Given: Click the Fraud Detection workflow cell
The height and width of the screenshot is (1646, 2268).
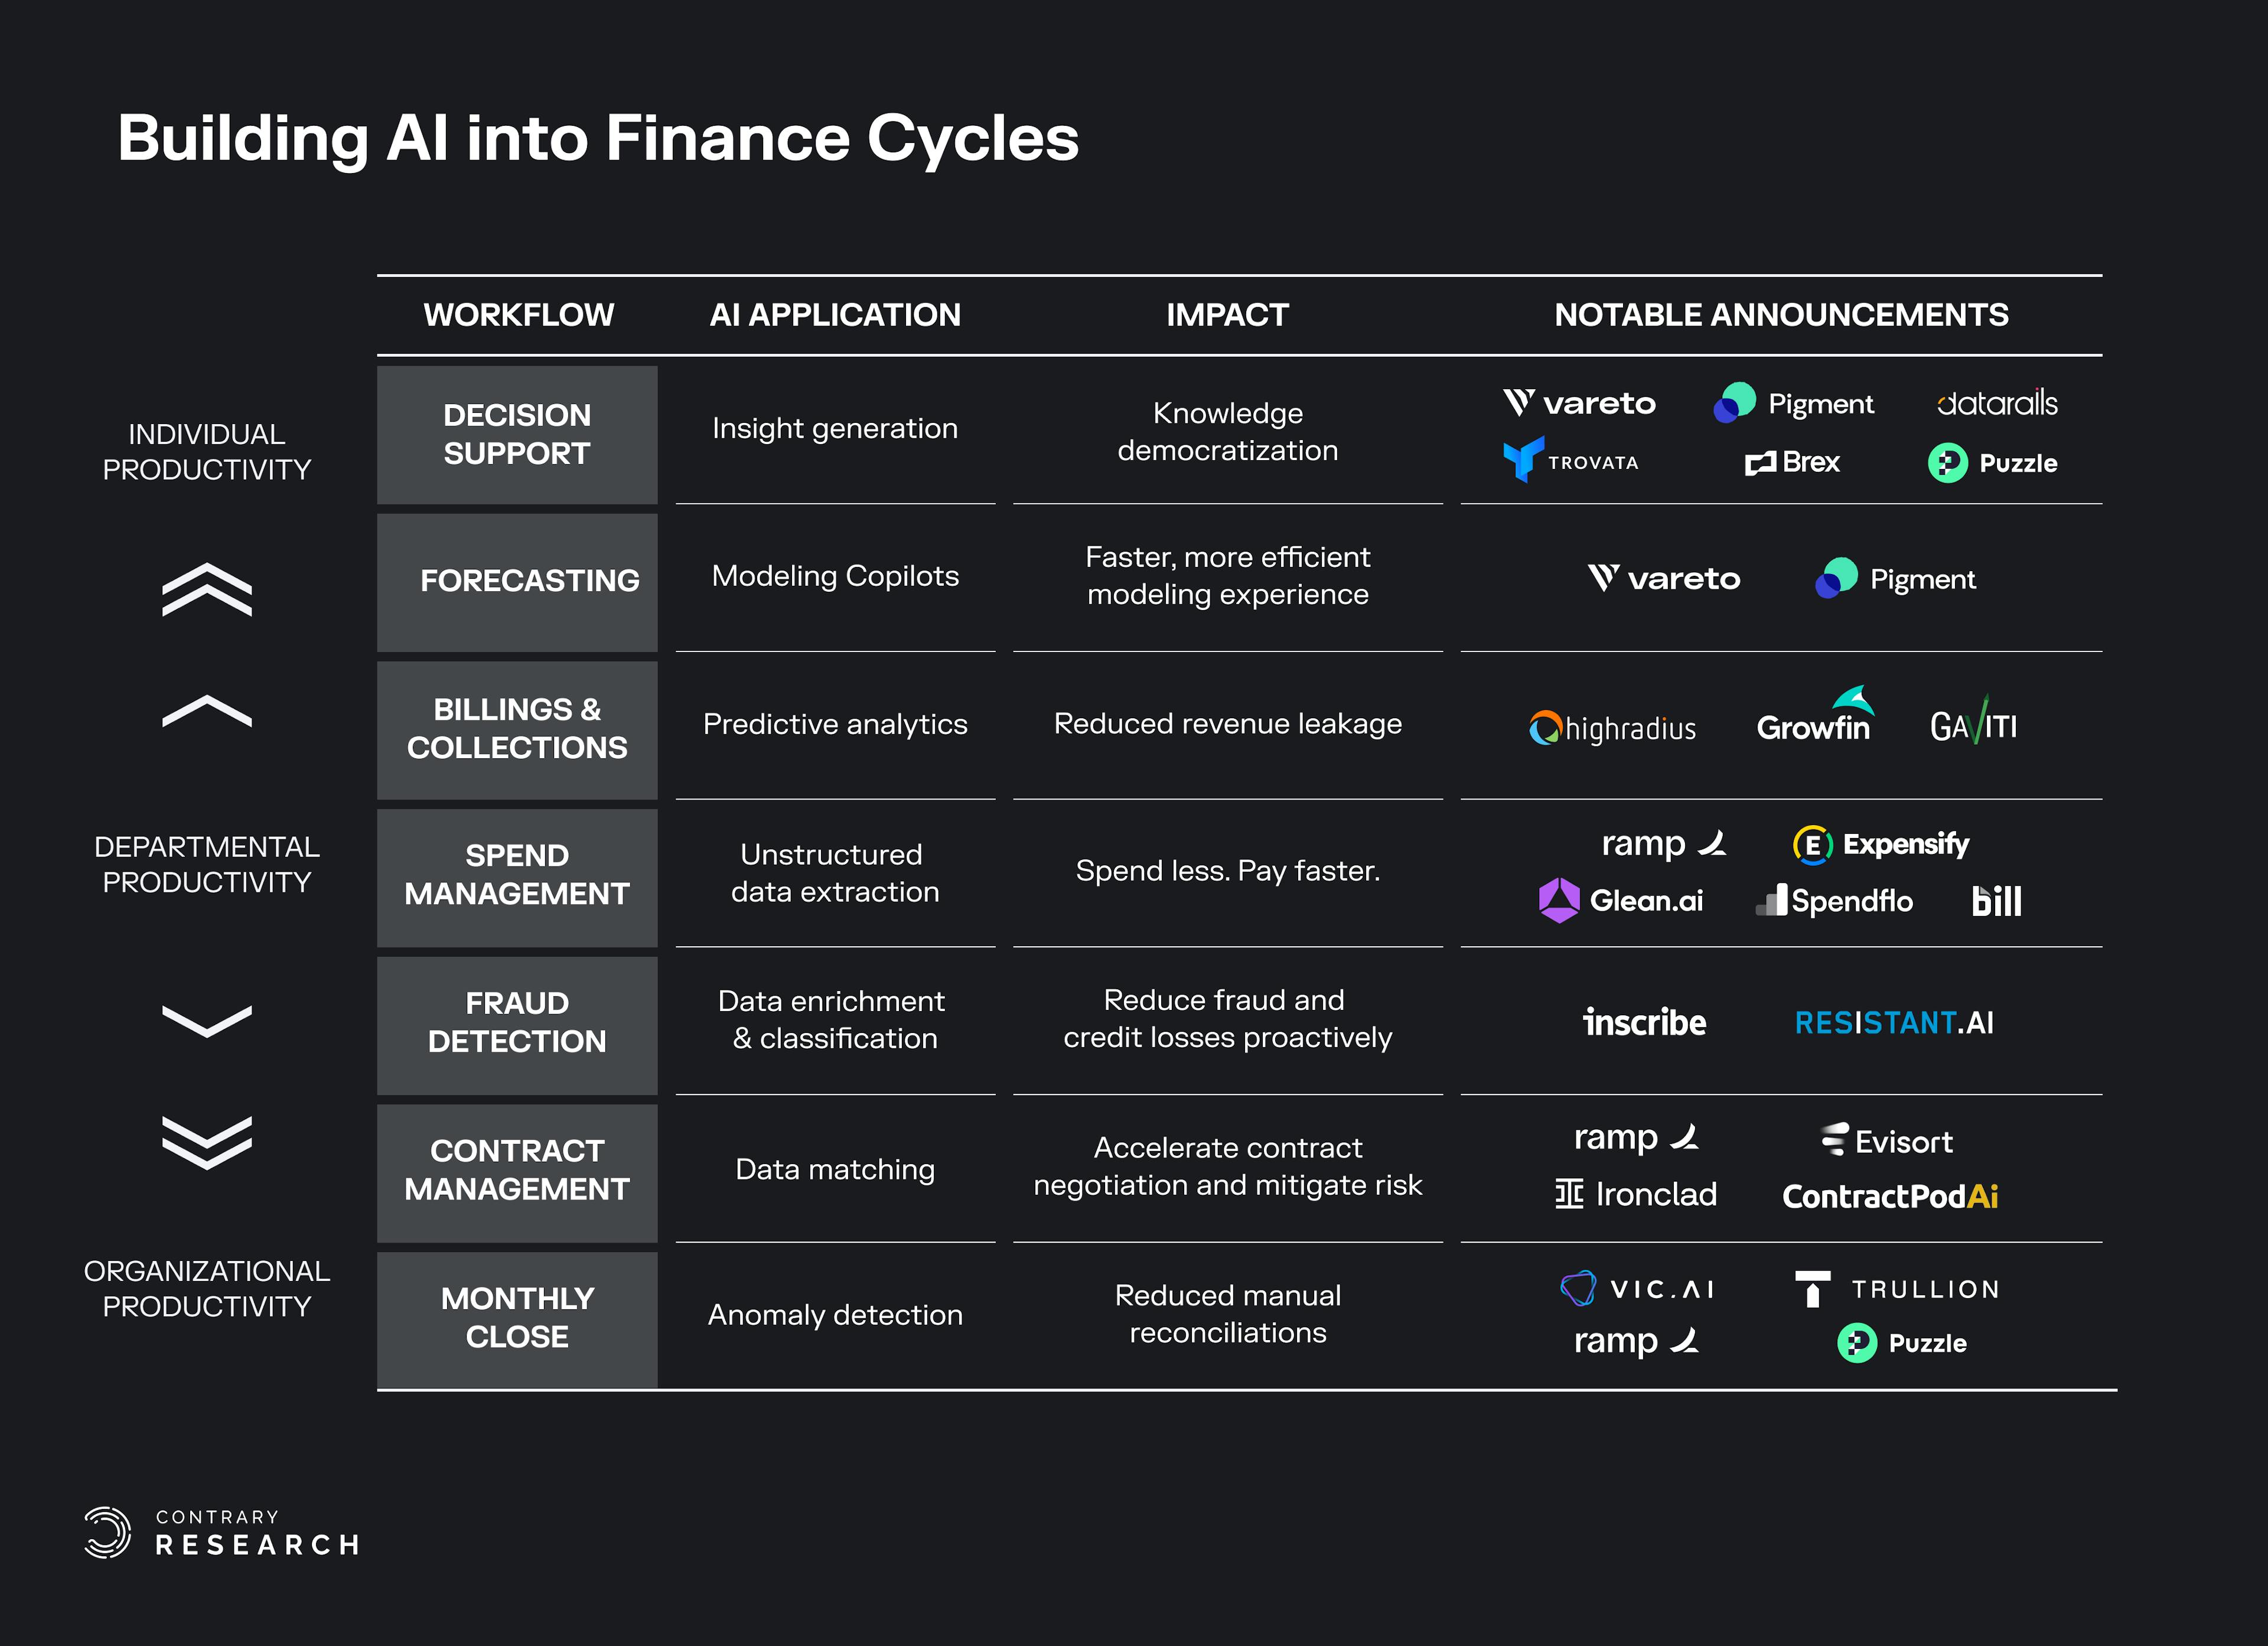Looking at the screenshot, I should coord(517,1022).
